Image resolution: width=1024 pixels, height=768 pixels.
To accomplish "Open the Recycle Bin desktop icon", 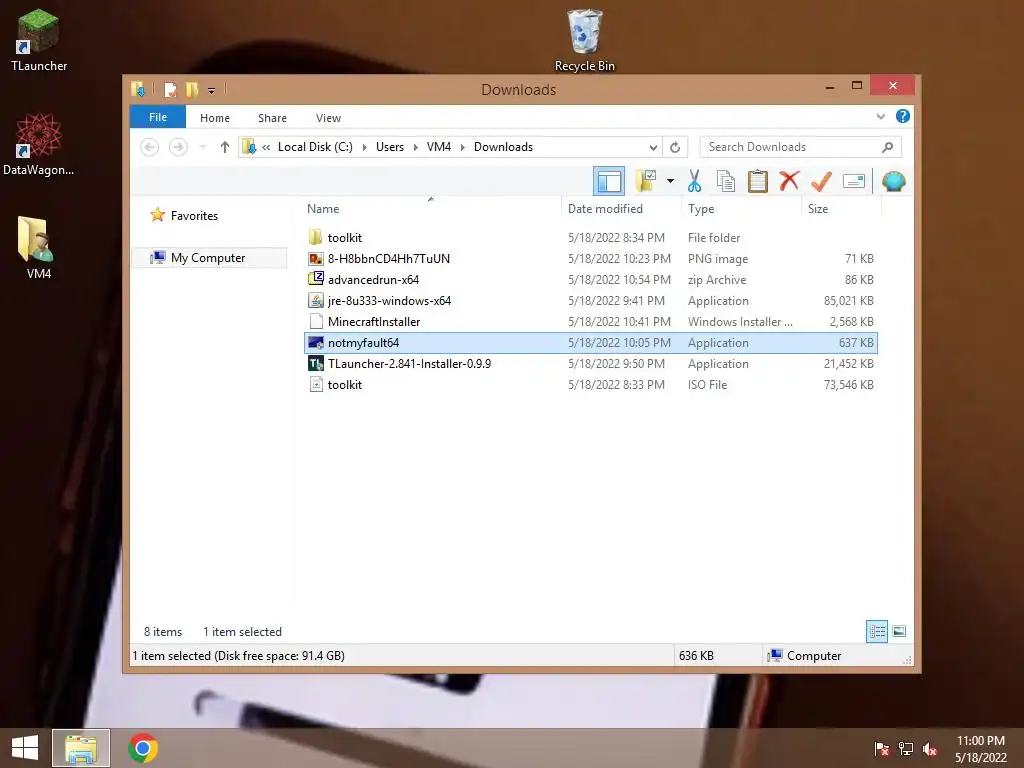I will click(584, 40).
